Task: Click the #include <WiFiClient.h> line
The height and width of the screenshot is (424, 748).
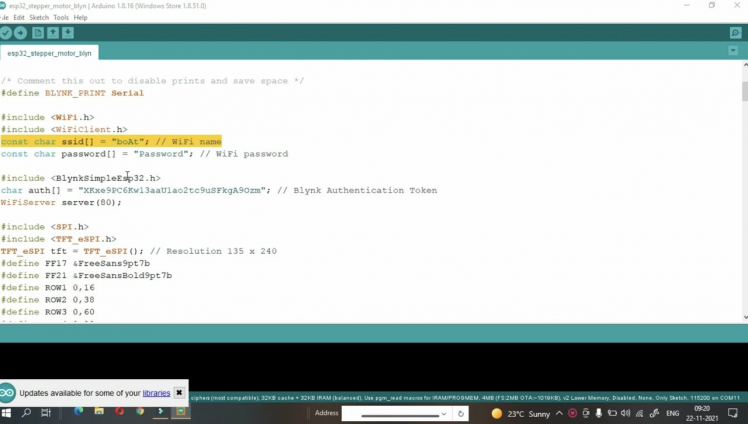Action: 64,130
